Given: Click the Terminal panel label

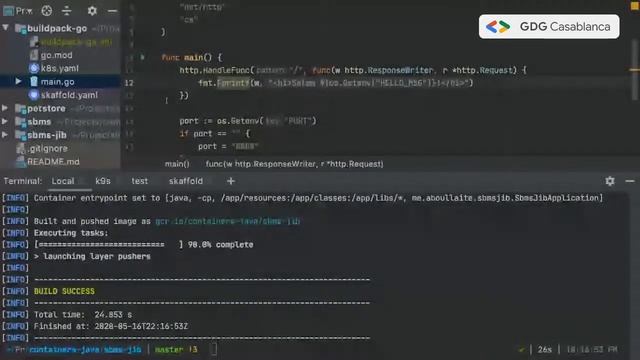Looking at the screenshot, I should click(x=22, y=181).
